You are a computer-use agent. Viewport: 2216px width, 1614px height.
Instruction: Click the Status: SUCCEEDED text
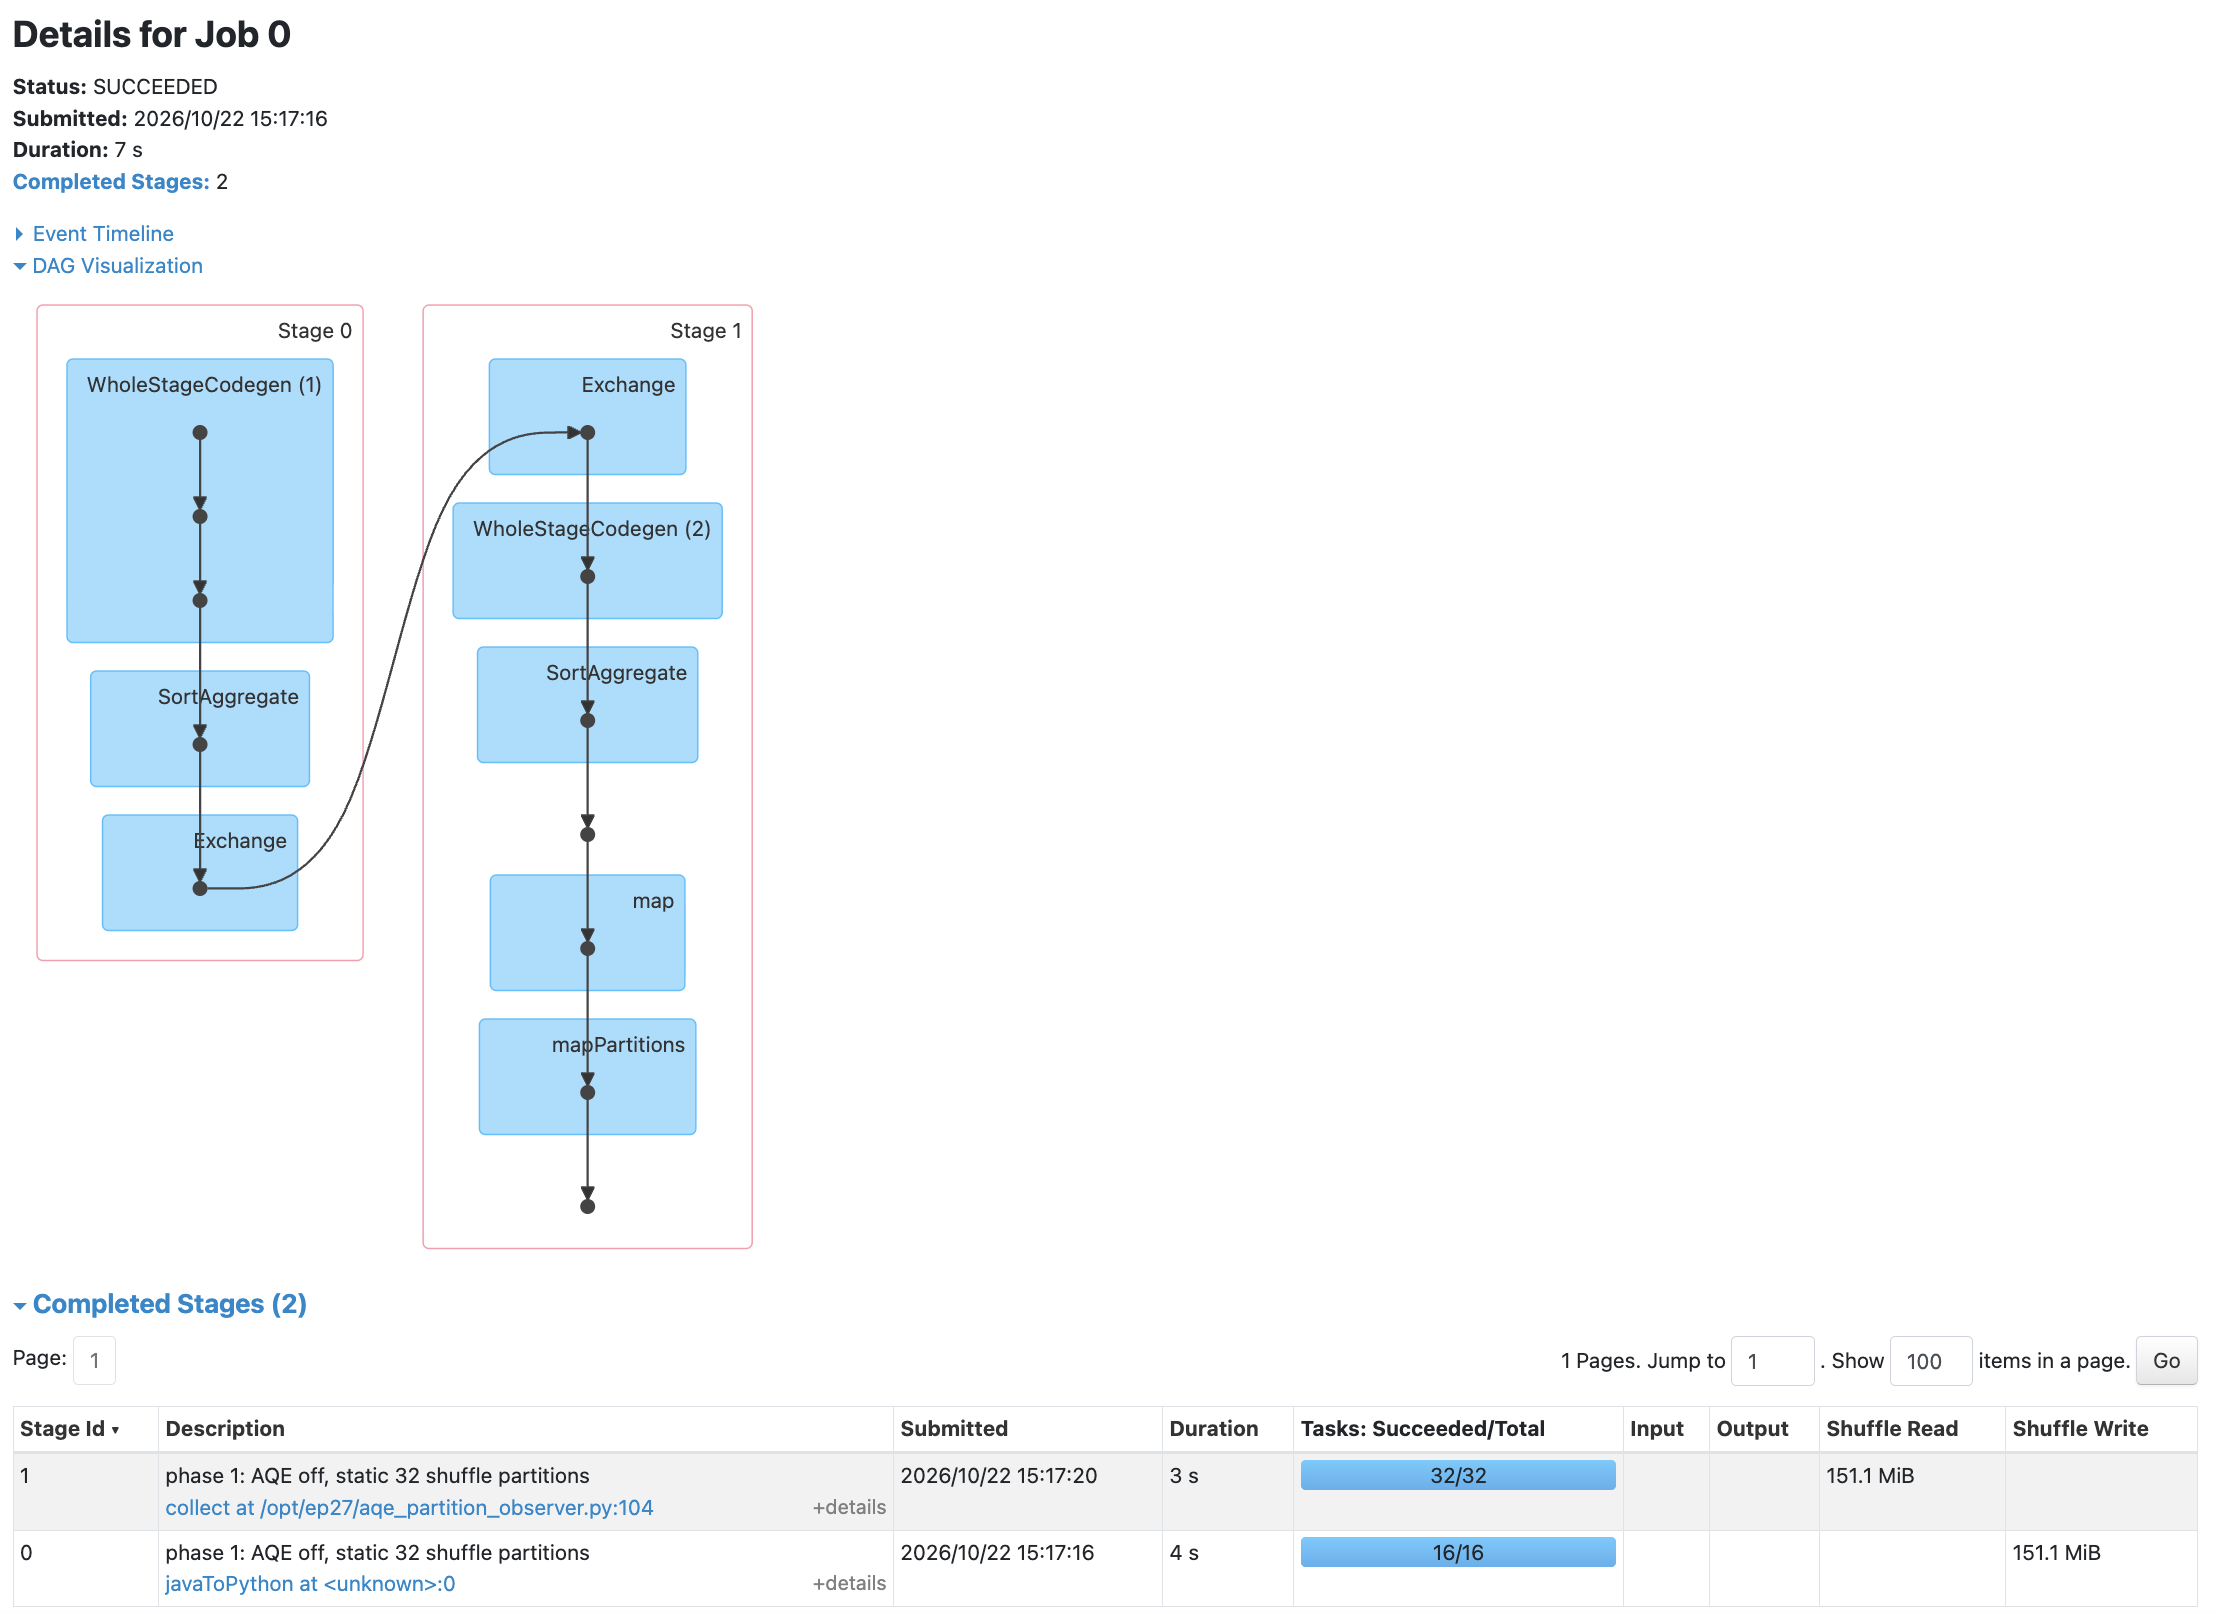coord(115,86)
